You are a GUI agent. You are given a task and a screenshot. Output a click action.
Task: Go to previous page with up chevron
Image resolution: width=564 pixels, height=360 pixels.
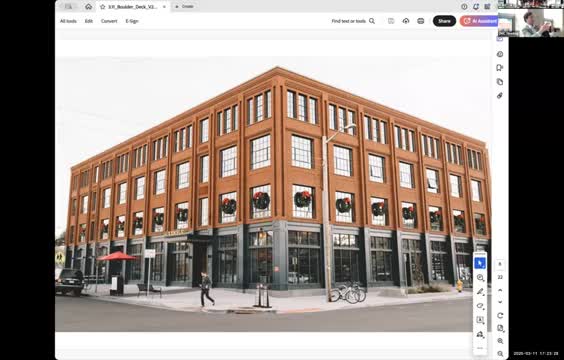pyautogui.click(x=500, y=290)
